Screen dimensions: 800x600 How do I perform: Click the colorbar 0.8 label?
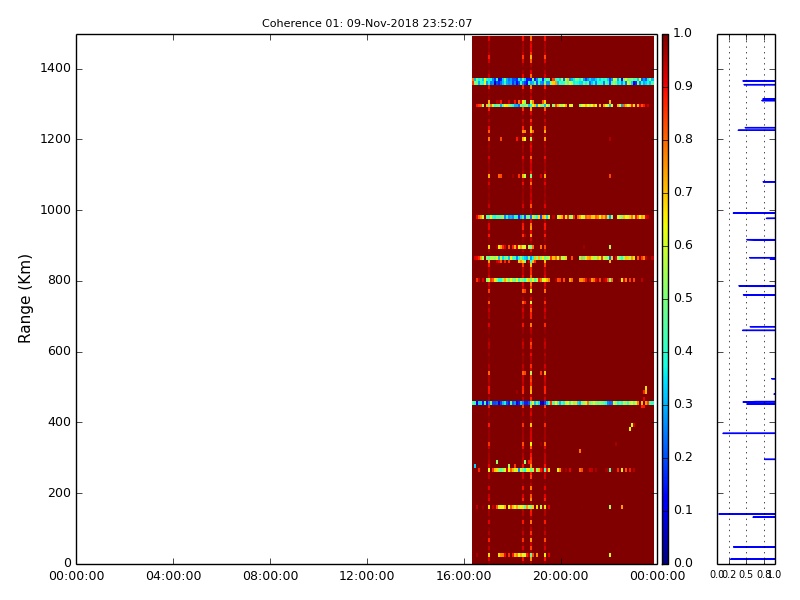coord(683,139)
